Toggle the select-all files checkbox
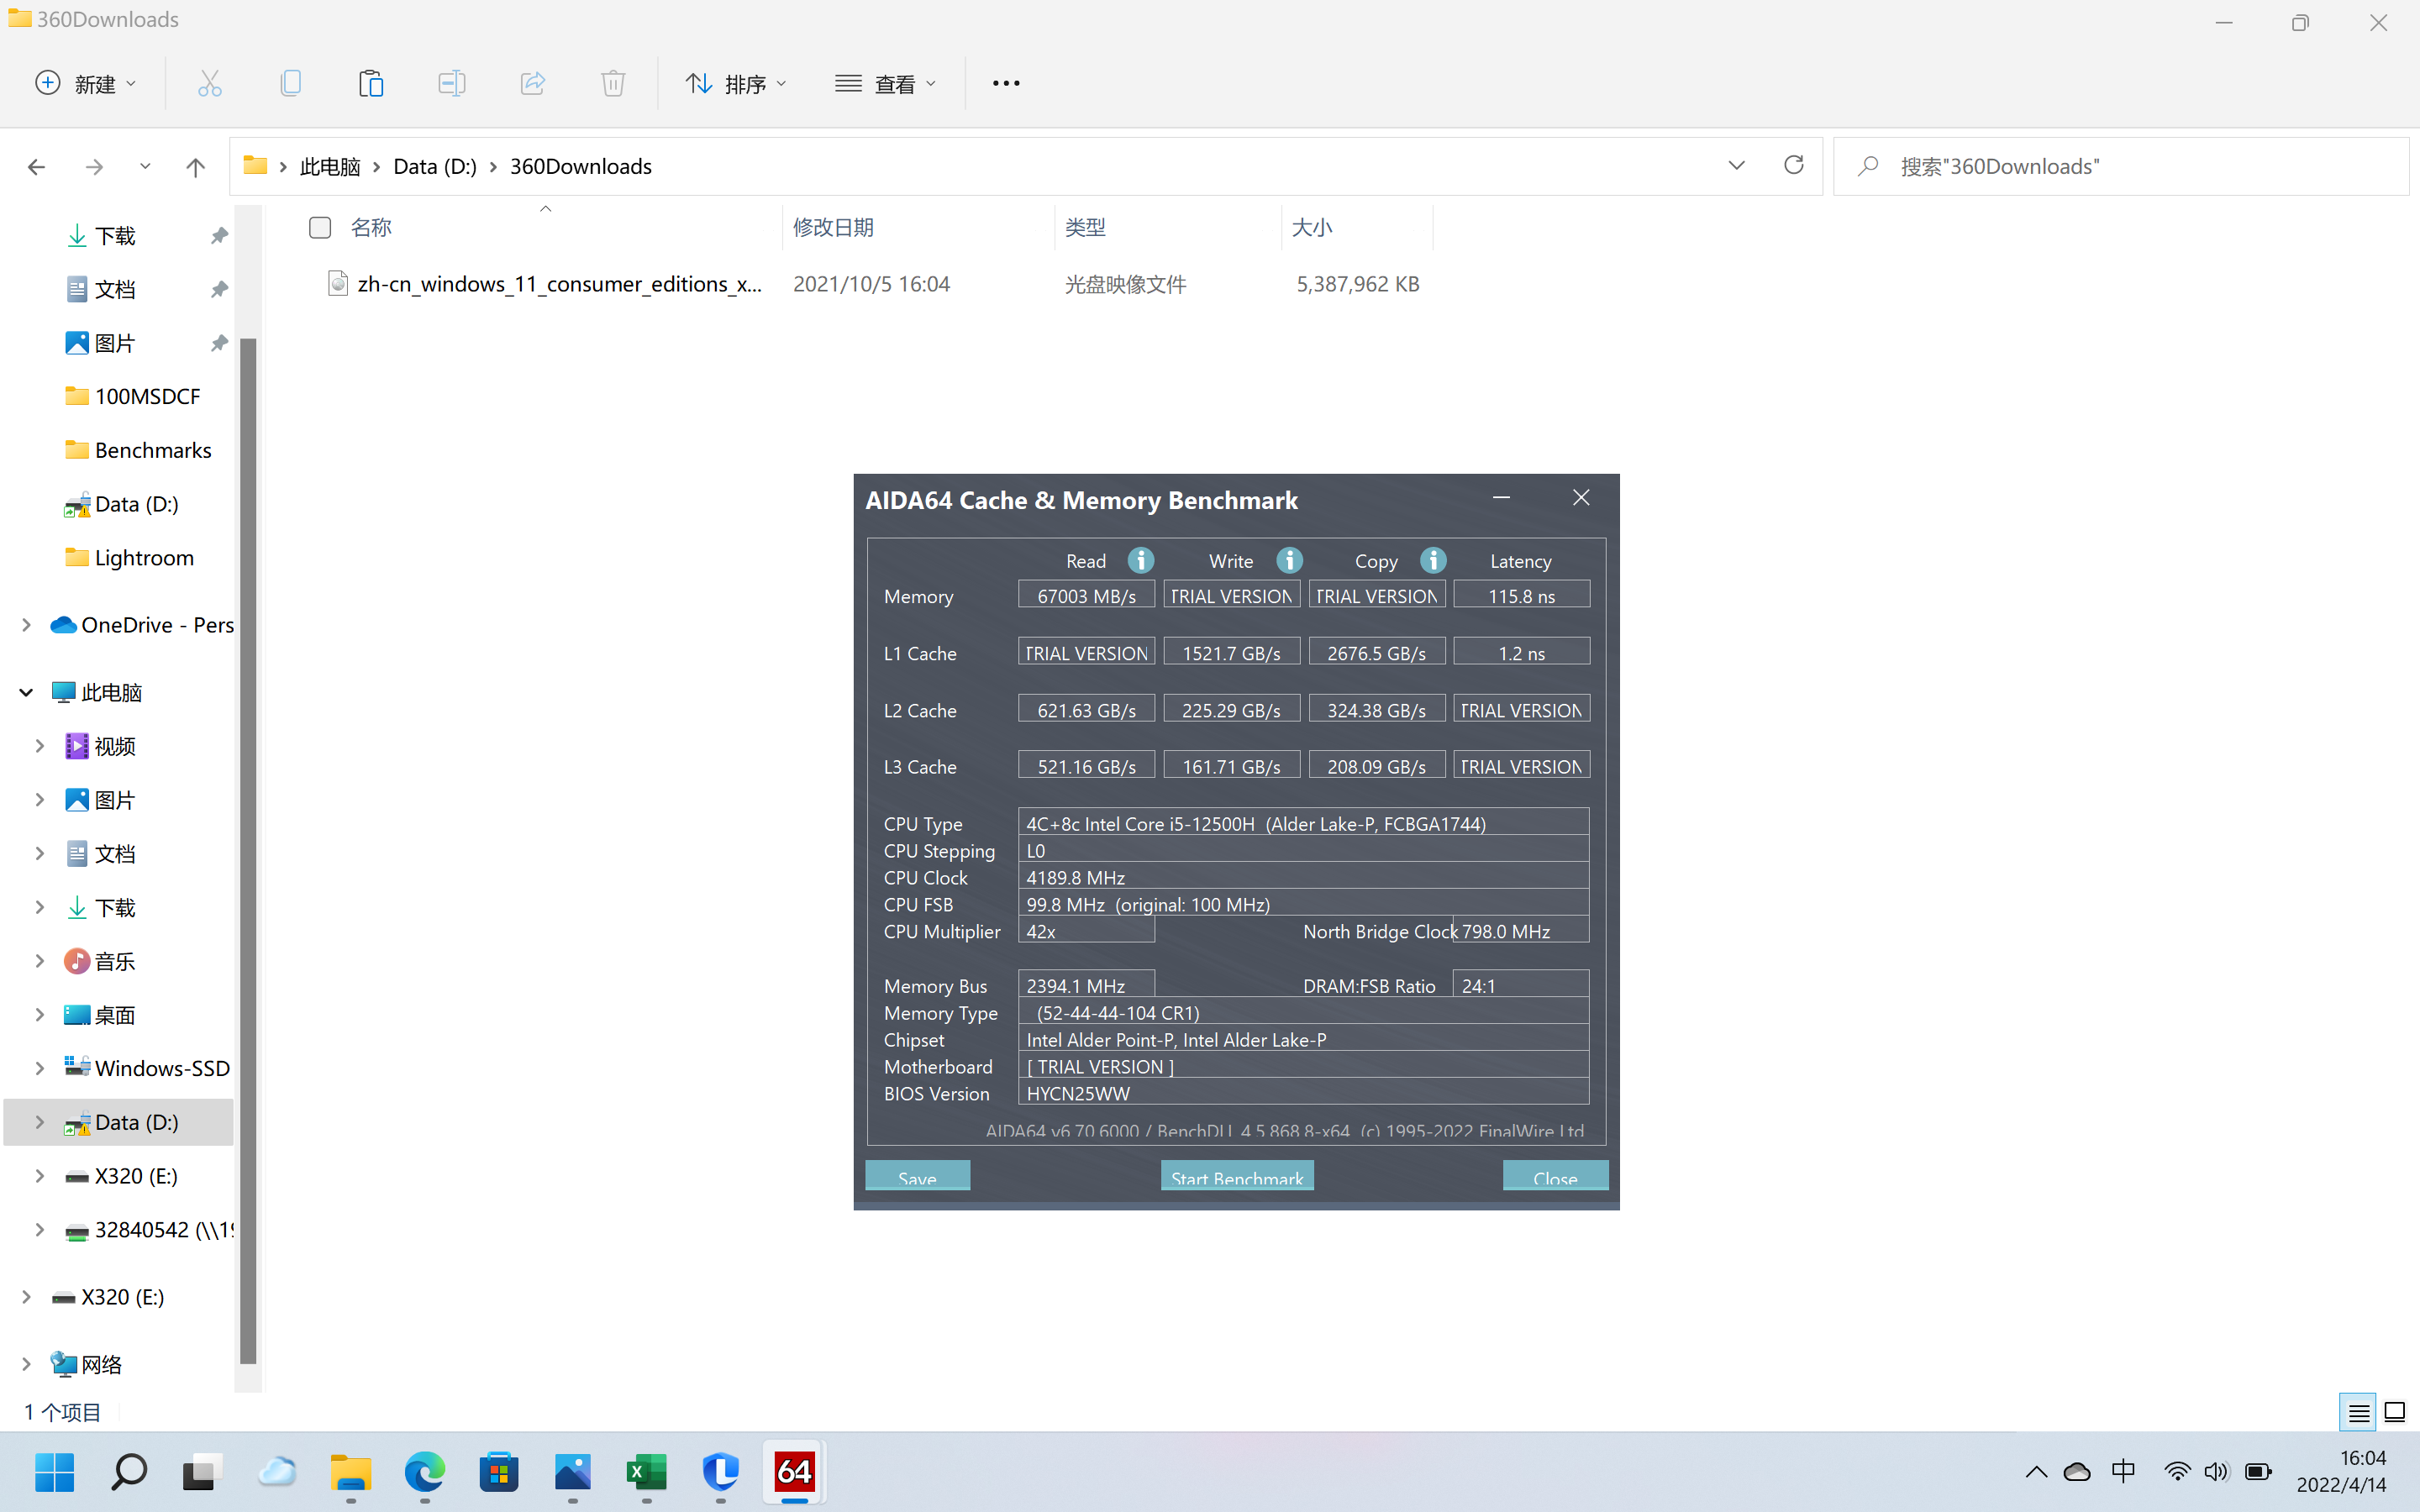Viewport: 2420px width, 1512px height. pyautogui.click(x=320, y=228)
